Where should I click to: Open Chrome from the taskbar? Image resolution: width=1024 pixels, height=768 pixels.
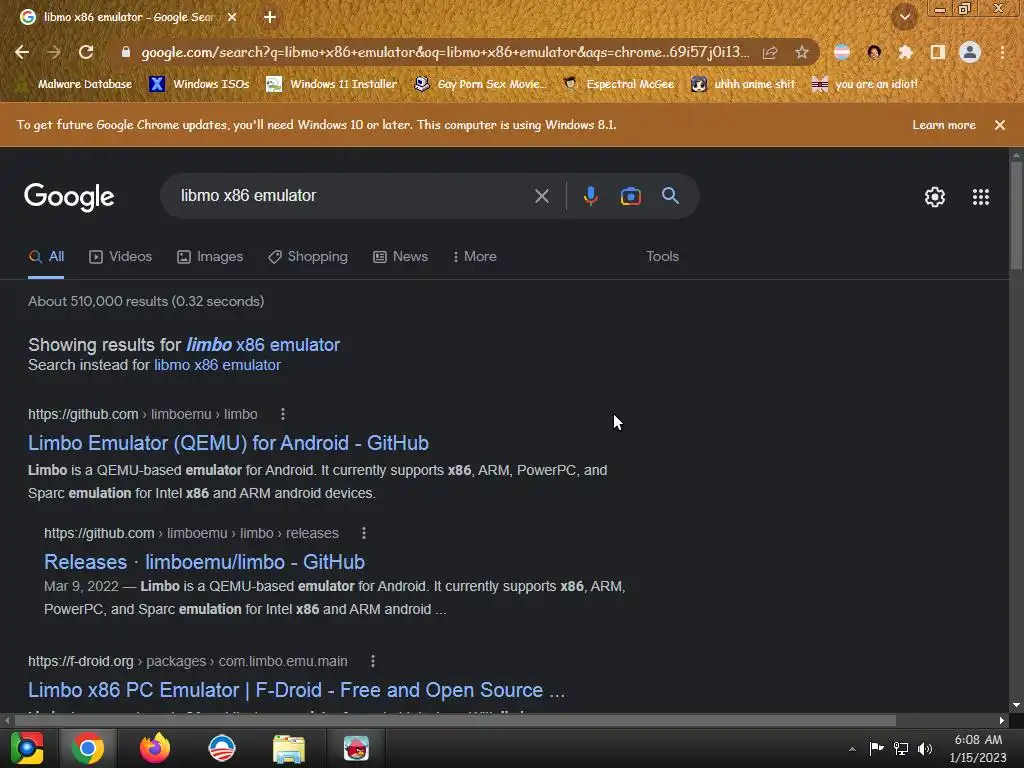(x=88, y=748)
